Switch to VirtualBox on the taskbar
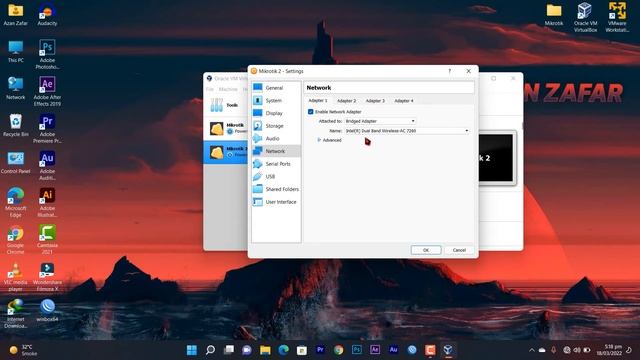The height and width of the screenshot is (360, 640). click(448, 350)
